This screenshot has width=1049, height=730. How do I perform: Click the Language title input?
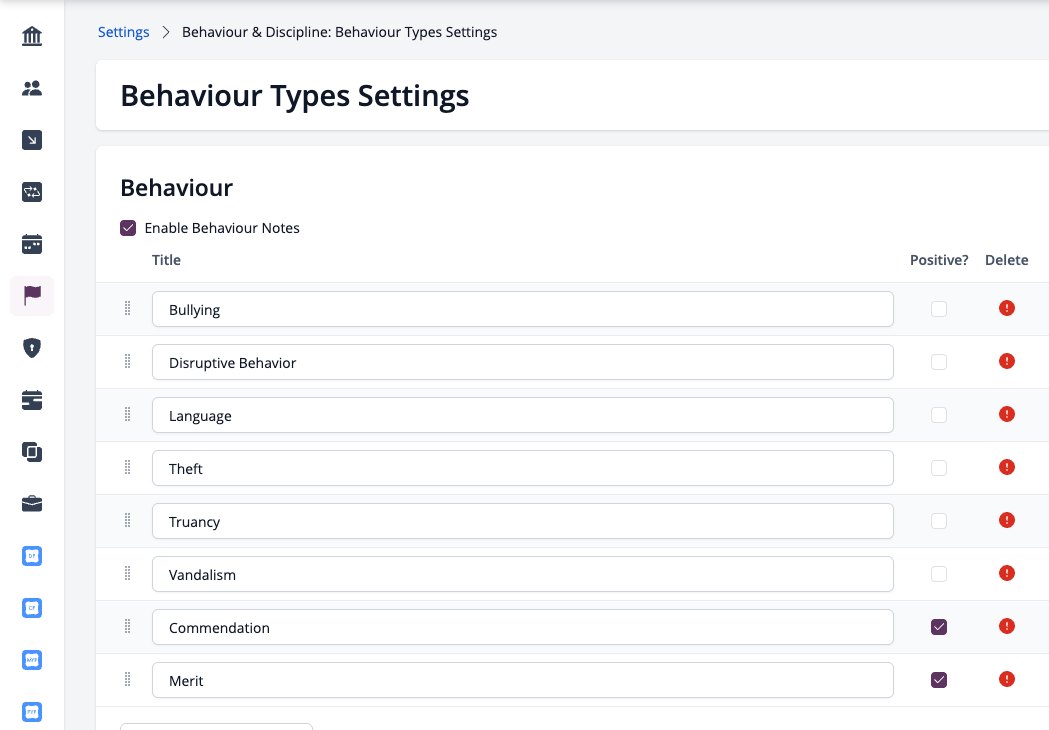point(522,415)
